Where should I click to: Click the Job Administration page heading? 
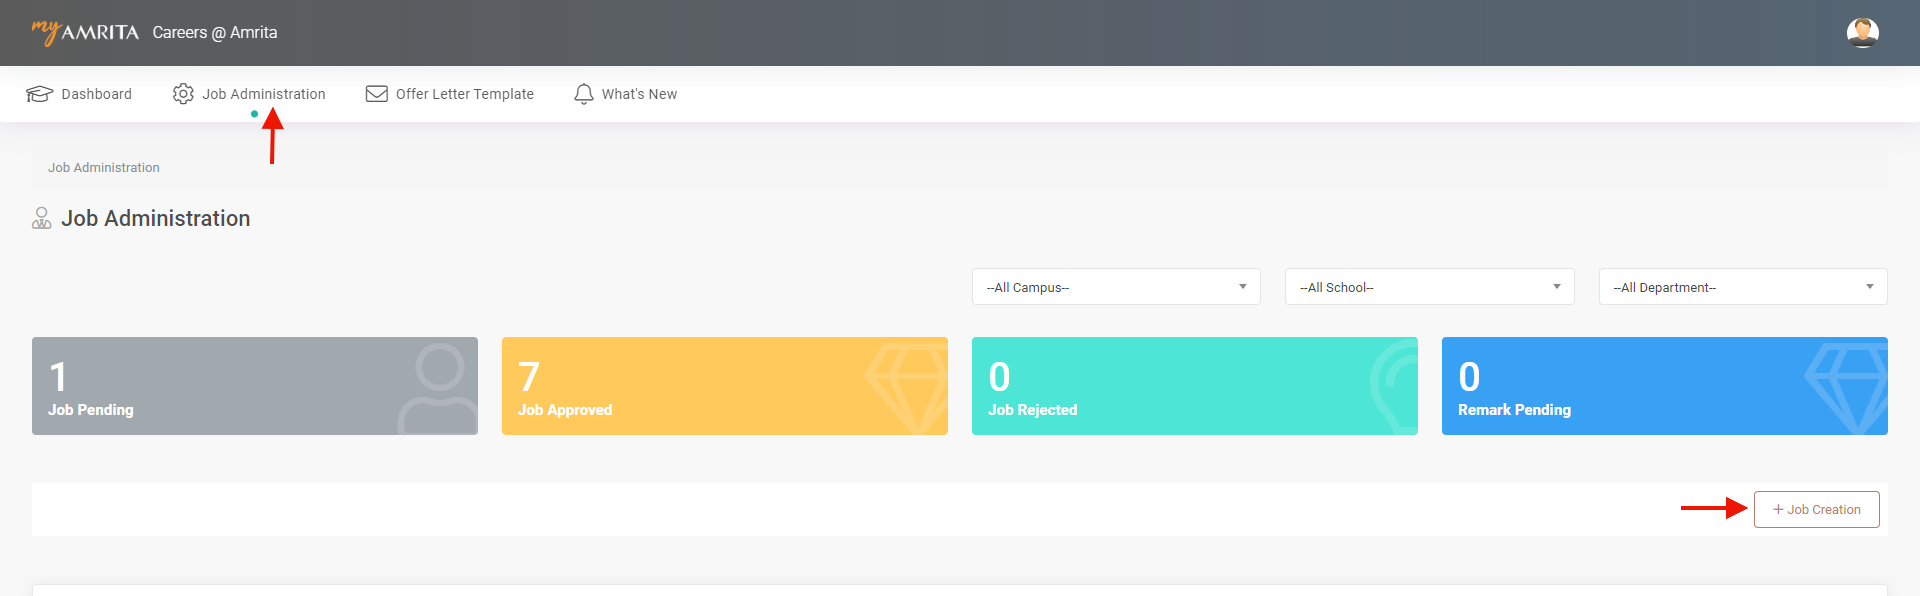pos(156,218)
